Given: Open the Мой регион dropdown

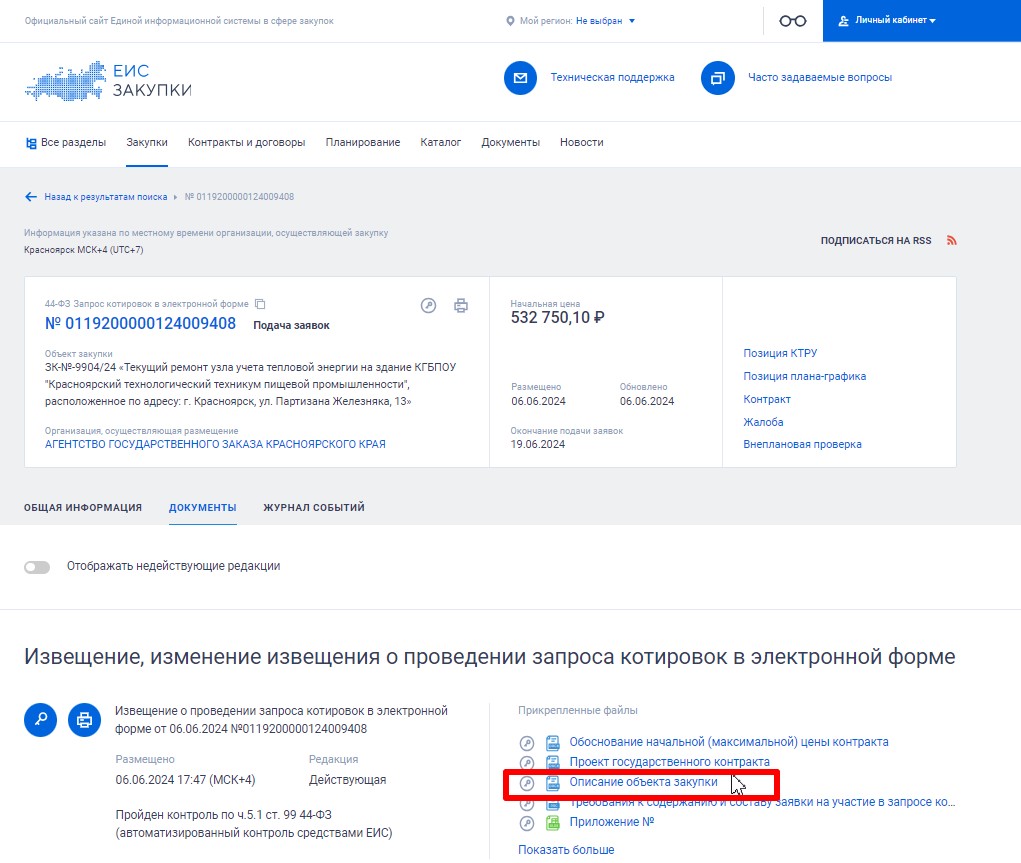Looking at the screenshot, I should (606, 21).
